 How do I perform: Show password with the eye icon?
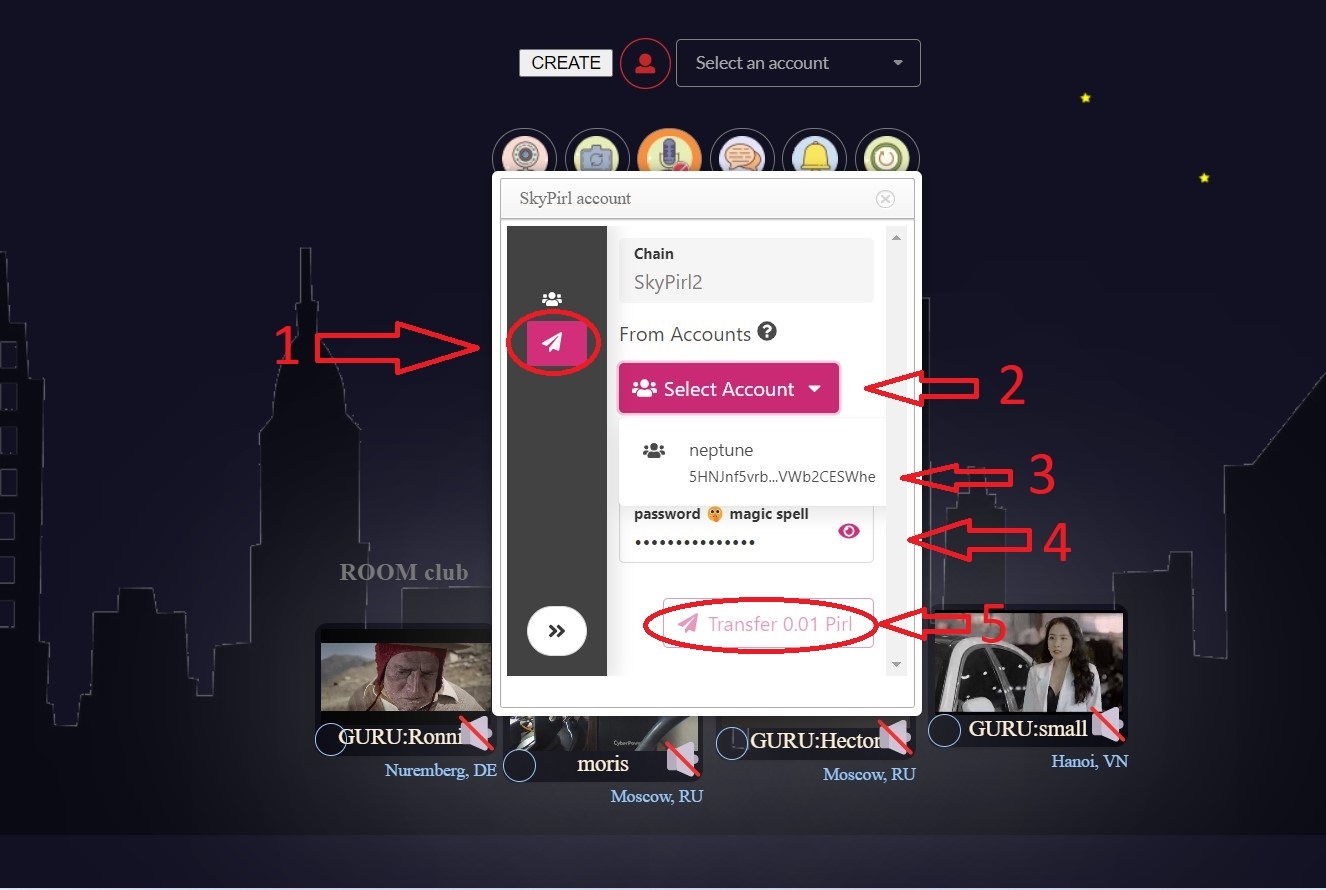(x=848, y=531)
